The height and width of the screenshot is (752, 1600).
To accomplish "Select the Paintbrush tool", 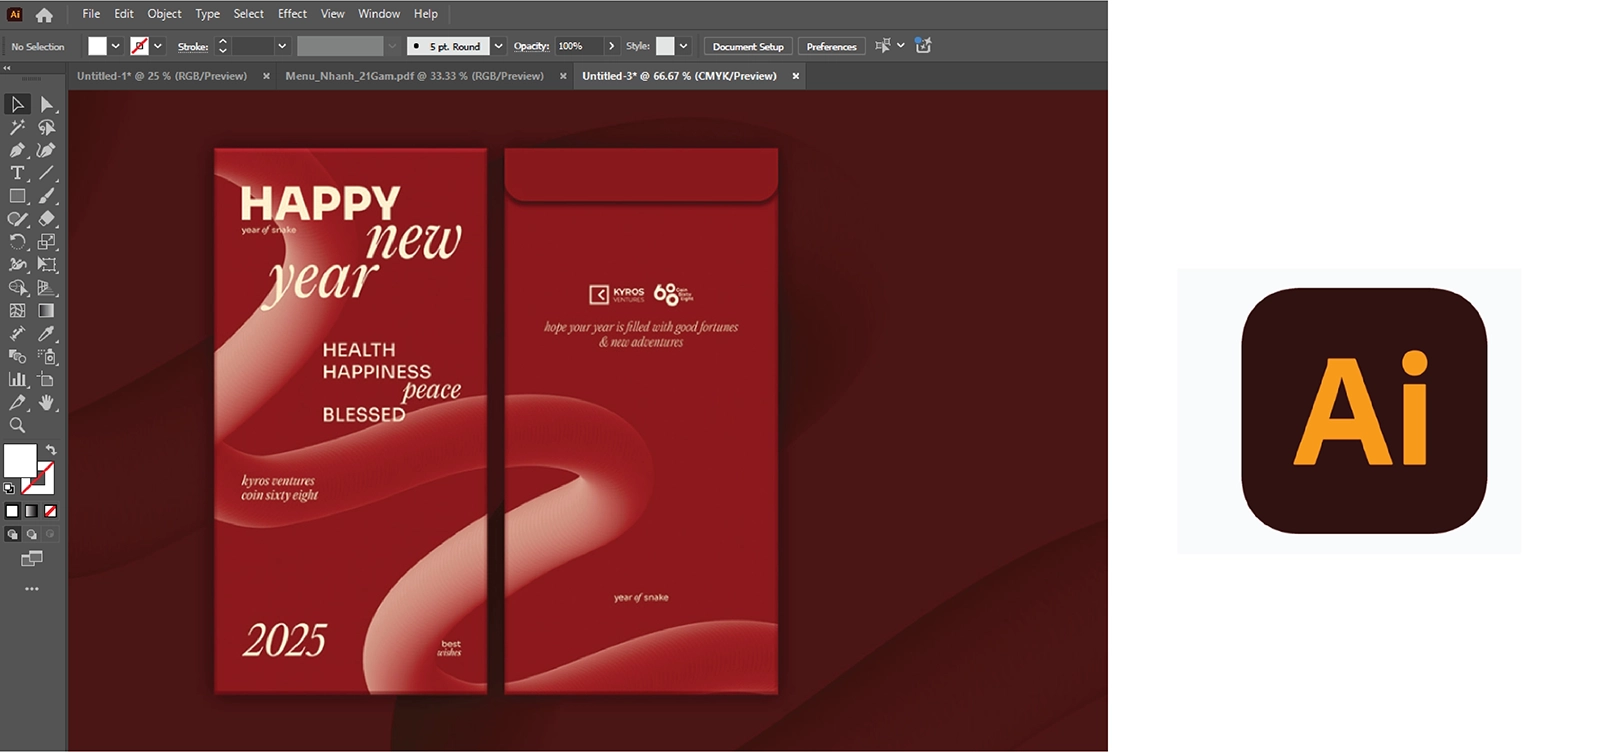I will 46,196.
